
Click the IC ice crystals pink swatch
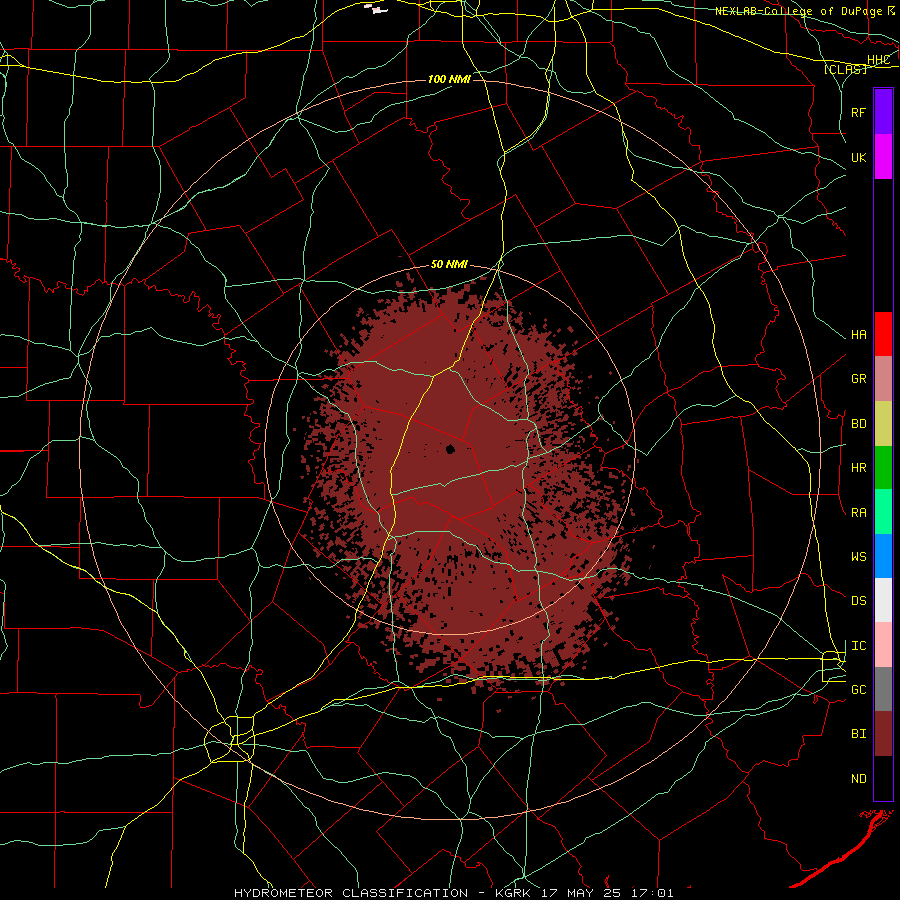(x=883, y=645)
